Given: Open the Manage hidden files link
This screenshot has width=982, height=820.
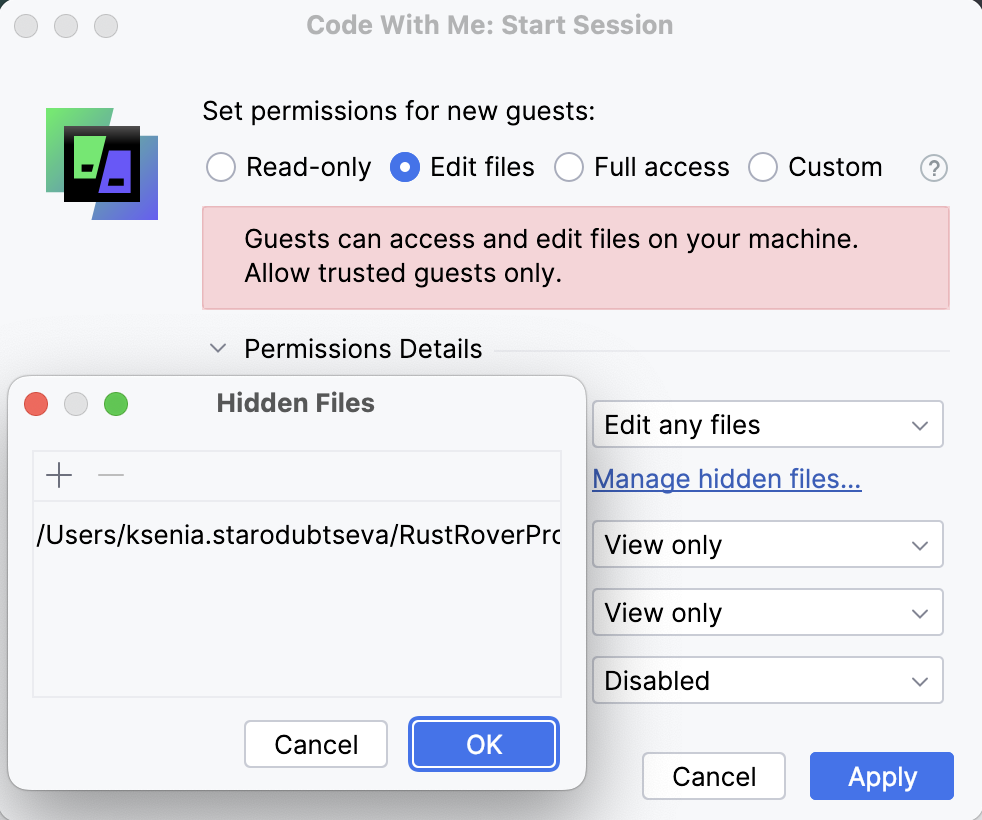Looking at the screenshot, I should tap(726, 479).
